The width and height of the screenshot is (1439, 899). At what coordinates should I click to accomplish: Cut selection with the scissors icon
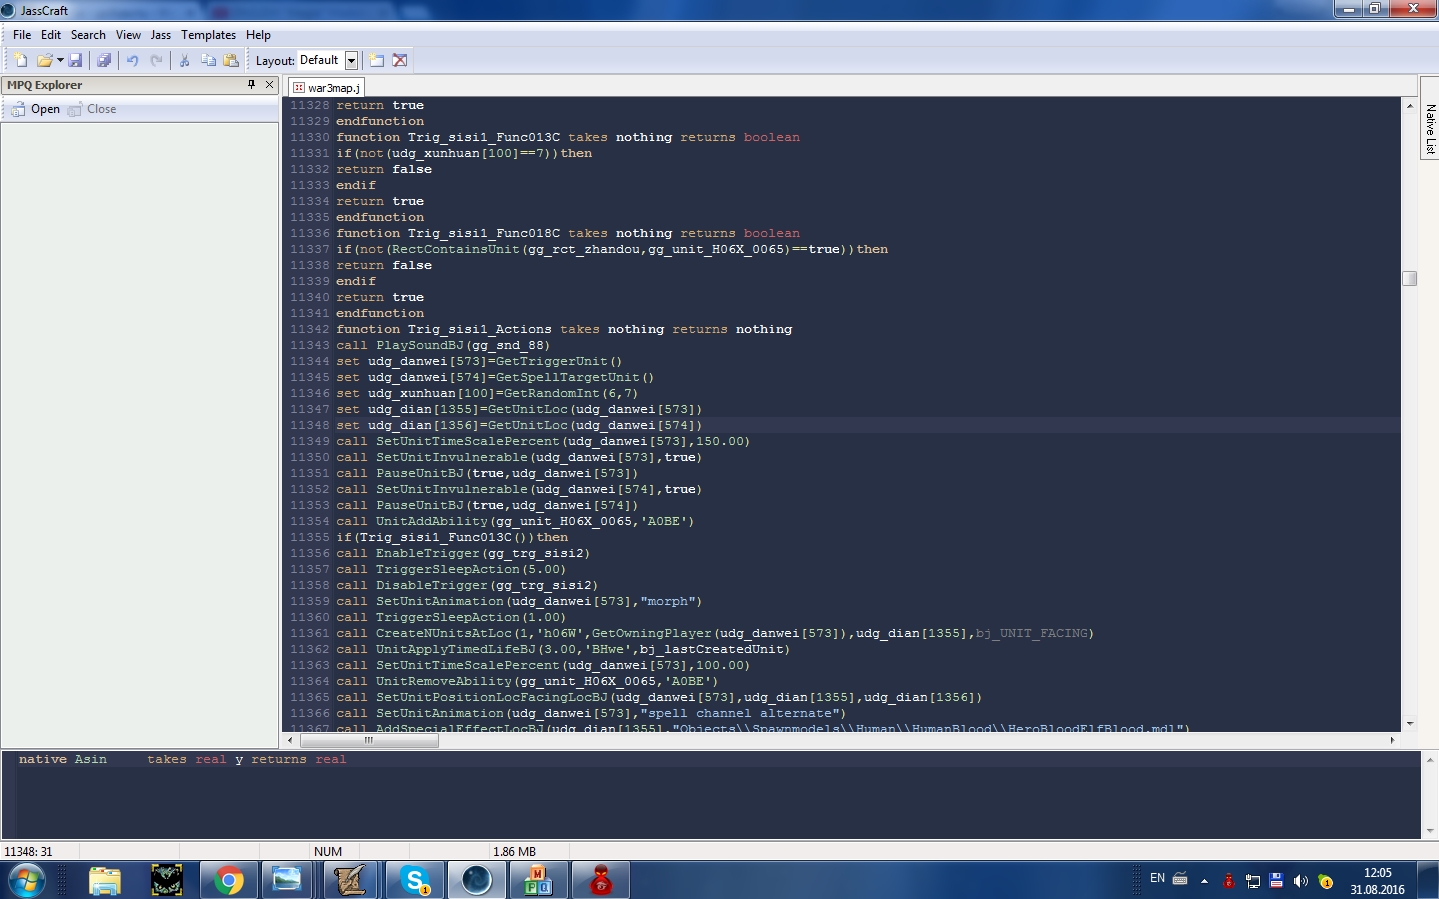pyautogui.click(x=184, y=60)
